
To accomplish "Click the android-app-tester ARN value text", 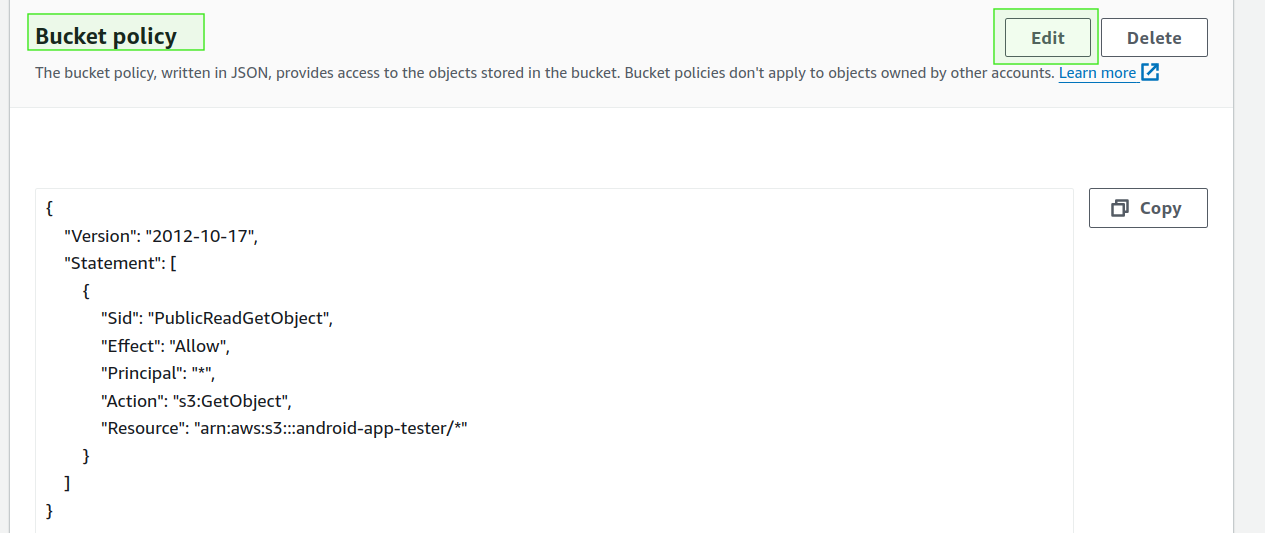I will point(331,428).
